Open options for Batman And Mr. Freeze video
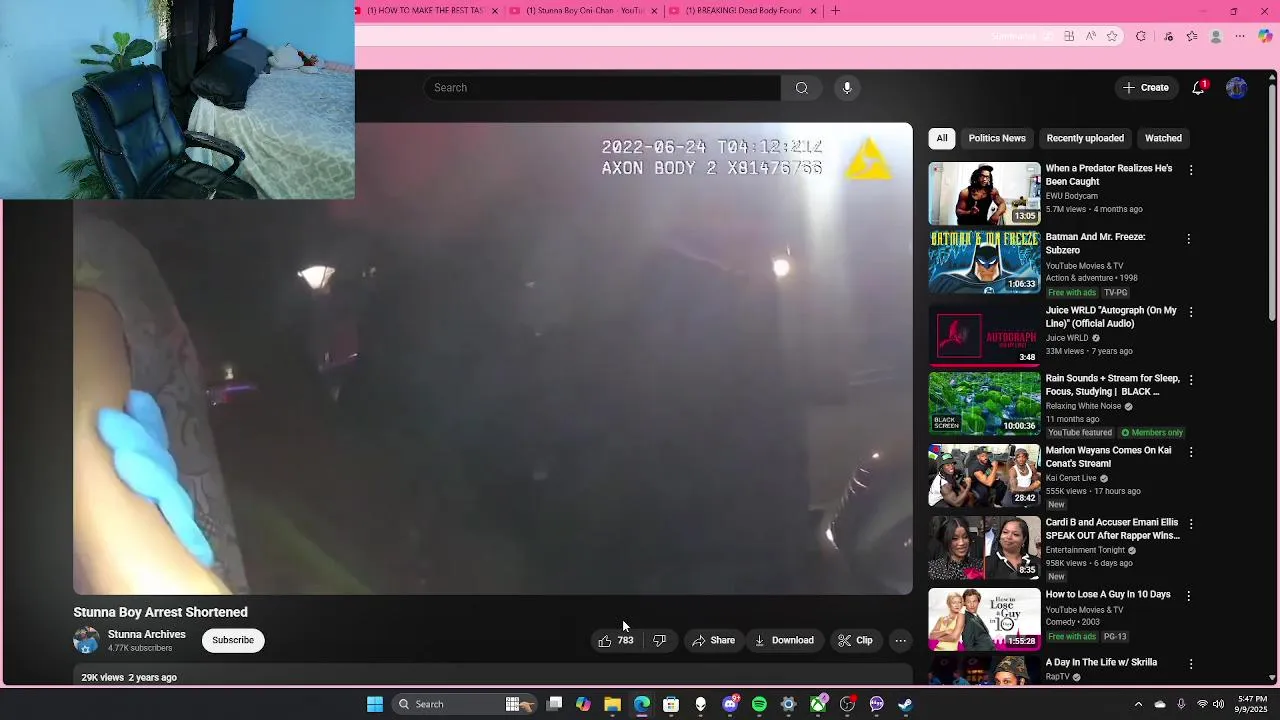1280x720 pixels. point(1188,239)
